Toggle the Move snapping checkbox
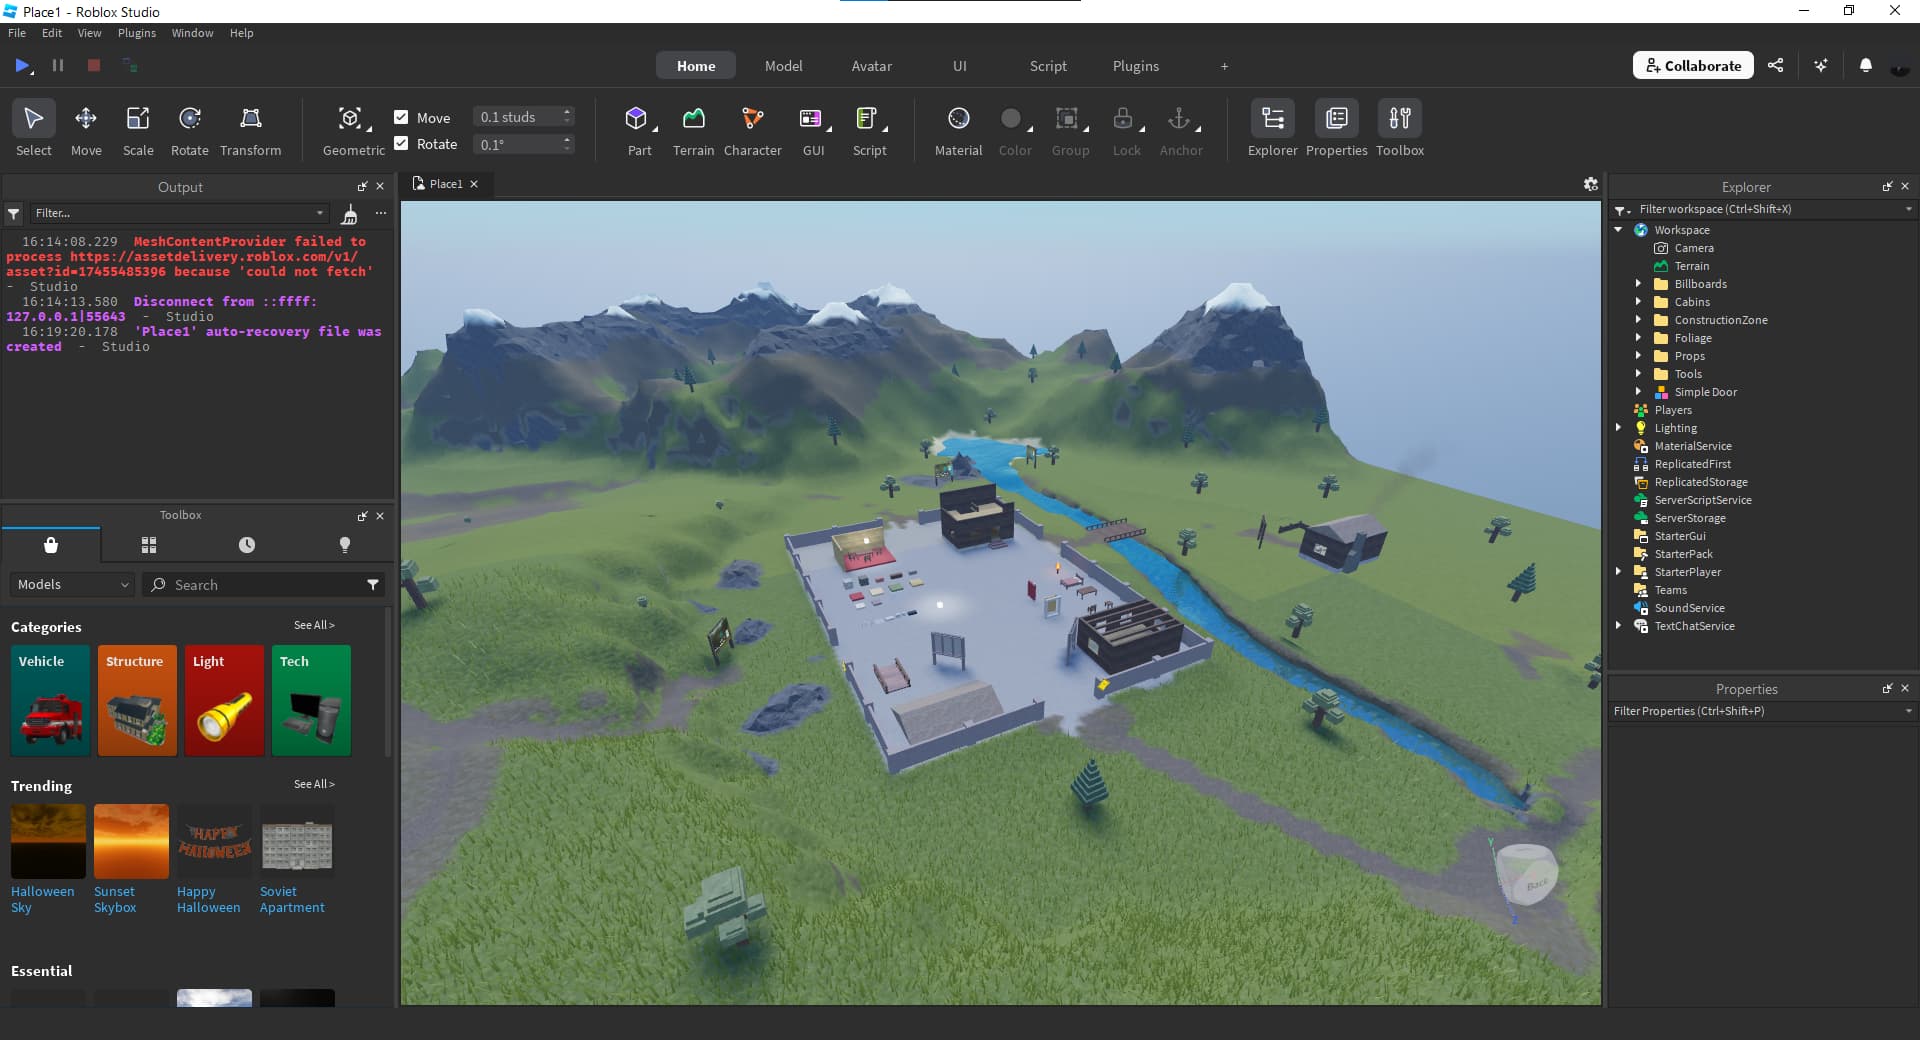The image size is (1920, 1040). click(x=401, y=117)
